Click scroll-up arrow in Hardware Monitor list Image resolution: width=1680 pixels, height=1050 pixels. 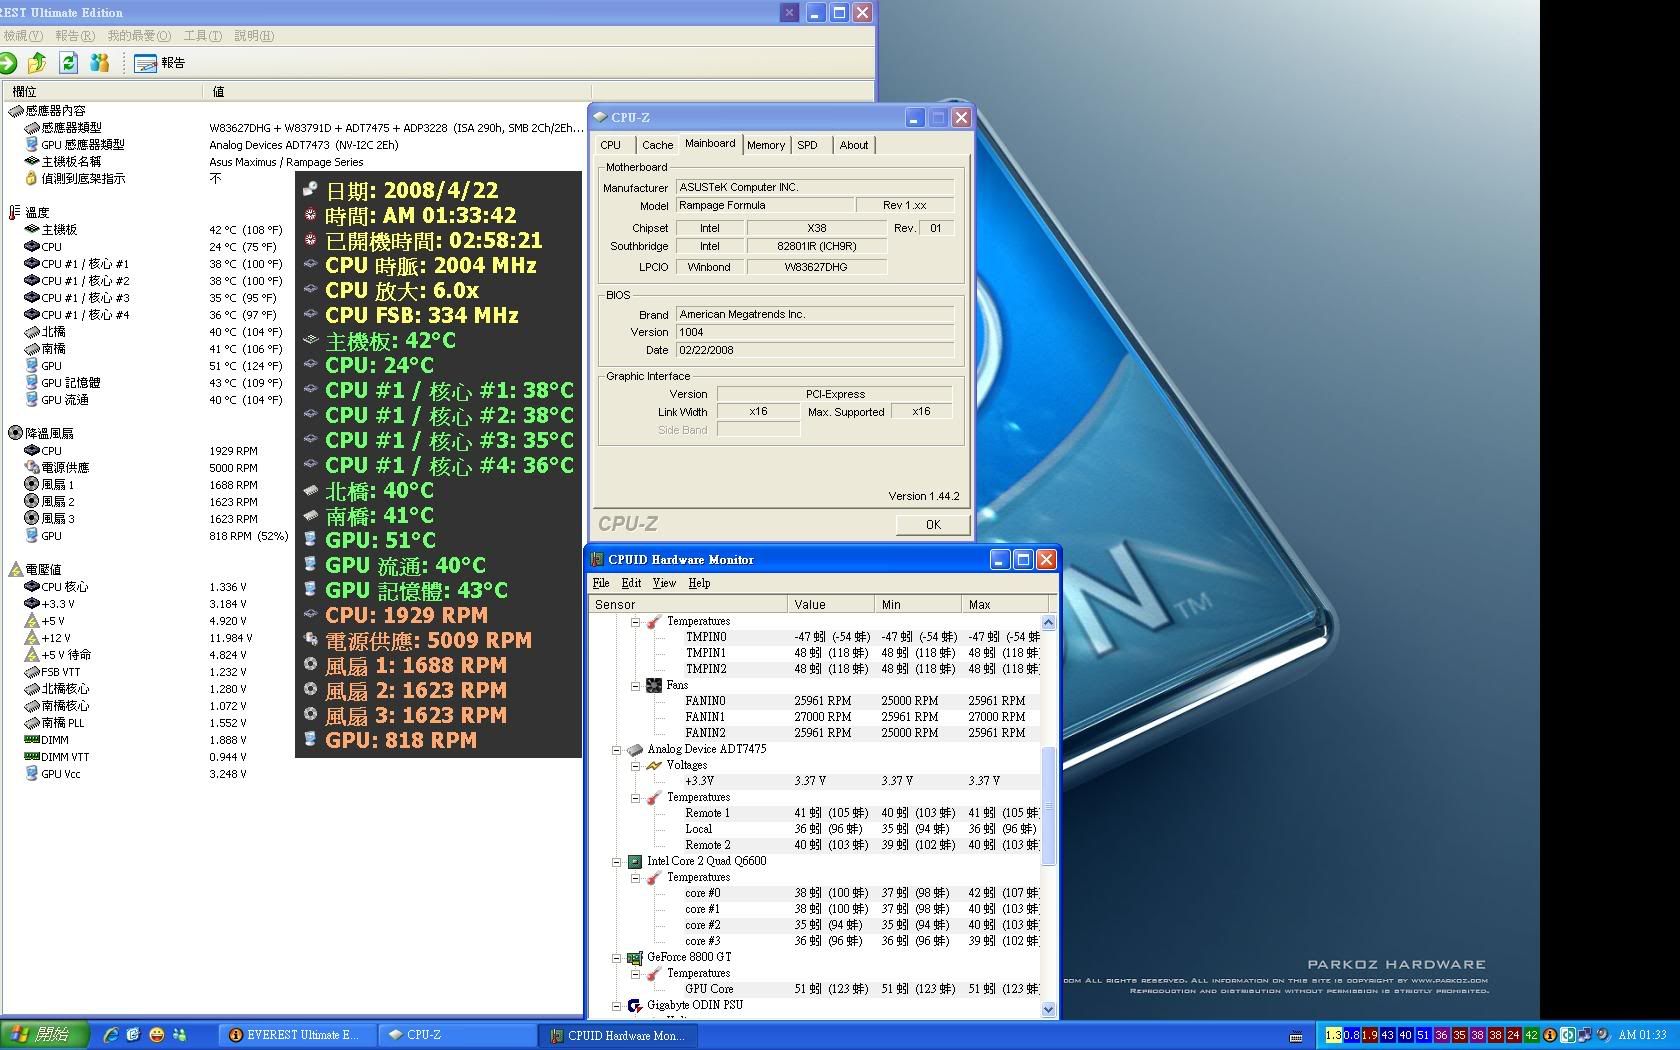click(x=1048, y=622)
